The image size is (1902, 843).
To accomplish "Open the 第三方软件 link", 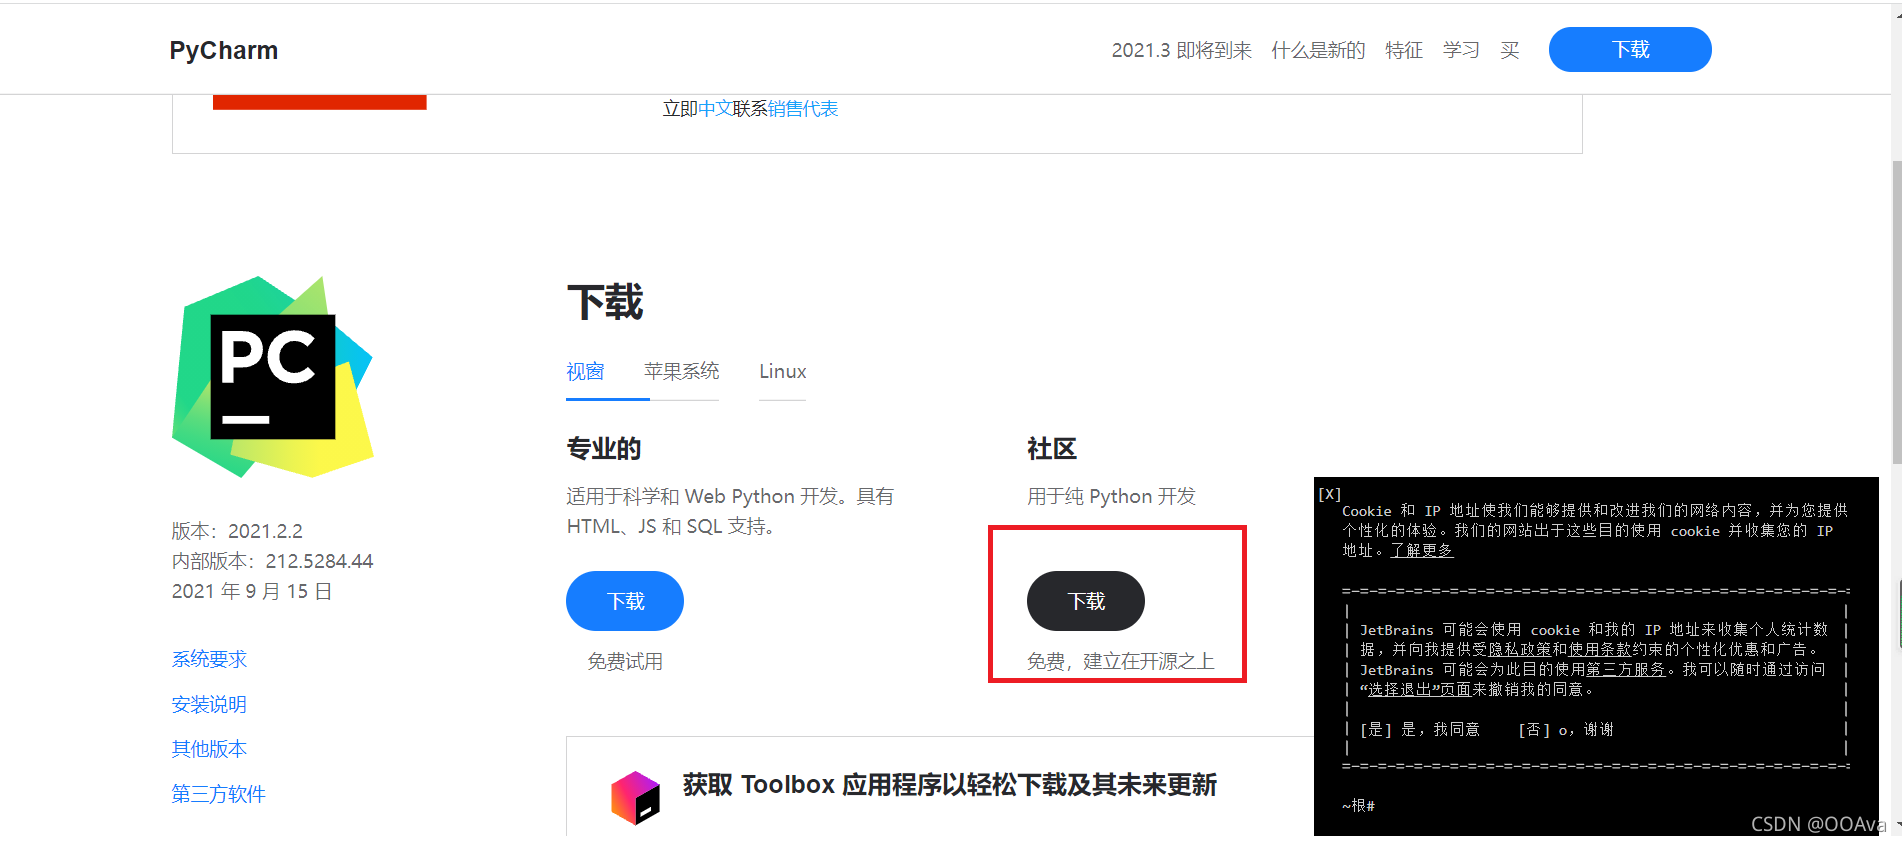I will pos(218,794).
